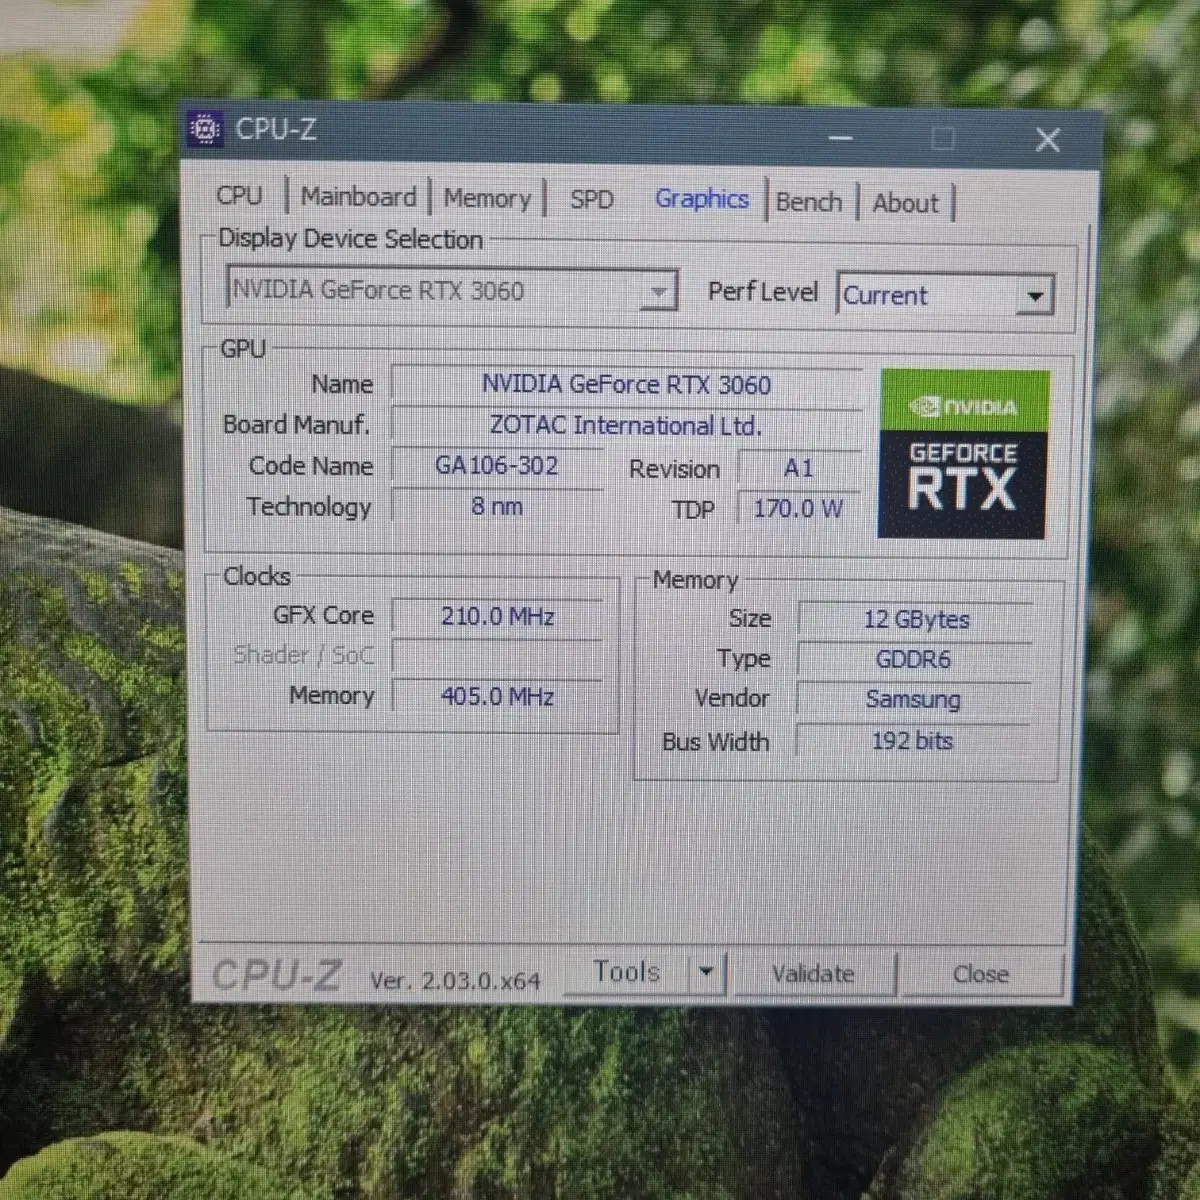Select the GA106-302 code name value
The image size is (1200, 1200).
tap(497, 465)
